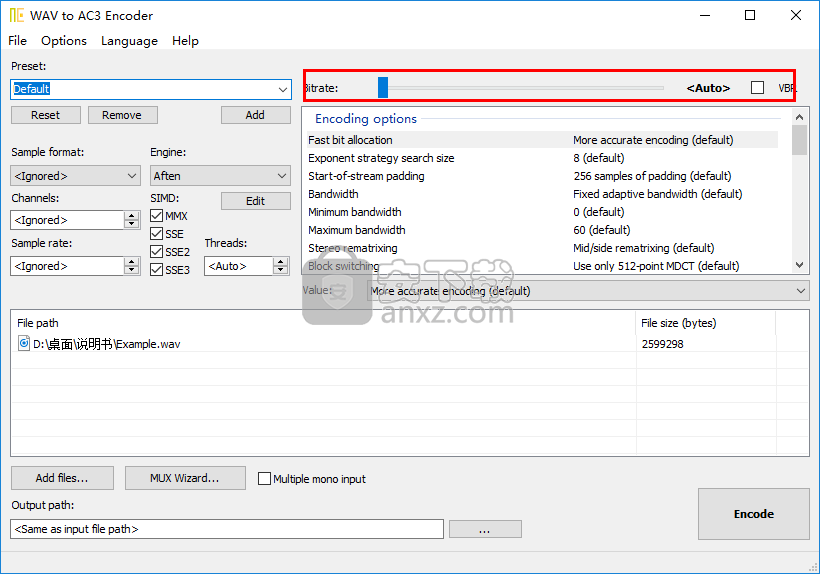820x574 pixels.
Task: Click the Example.wav file icon in list
Action: tap(24, 343)
